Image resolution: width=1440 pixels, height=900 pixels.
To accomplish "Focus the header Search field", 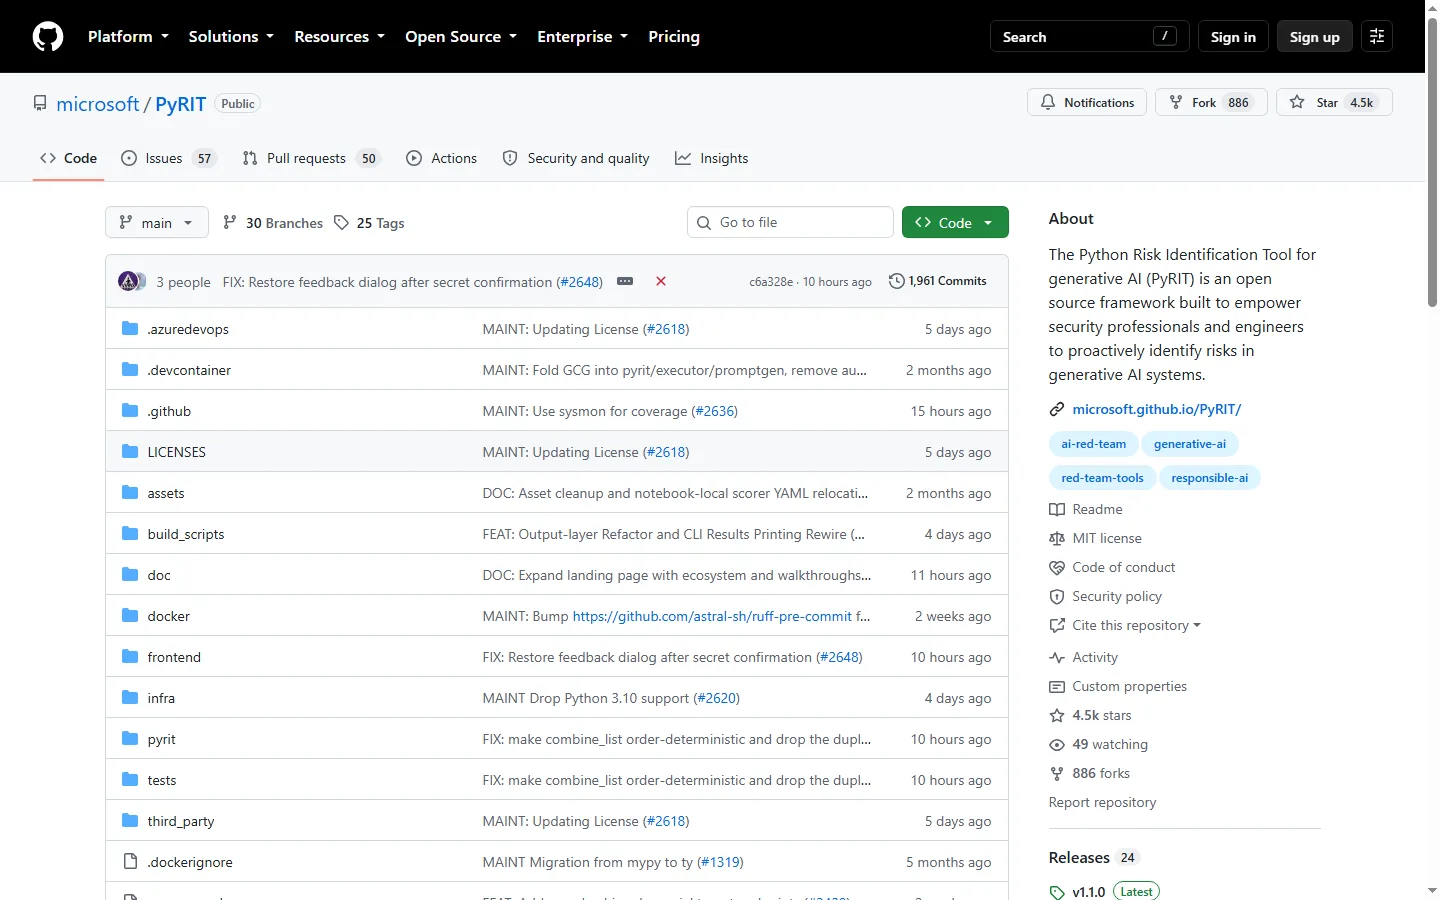I will 1089,37.
